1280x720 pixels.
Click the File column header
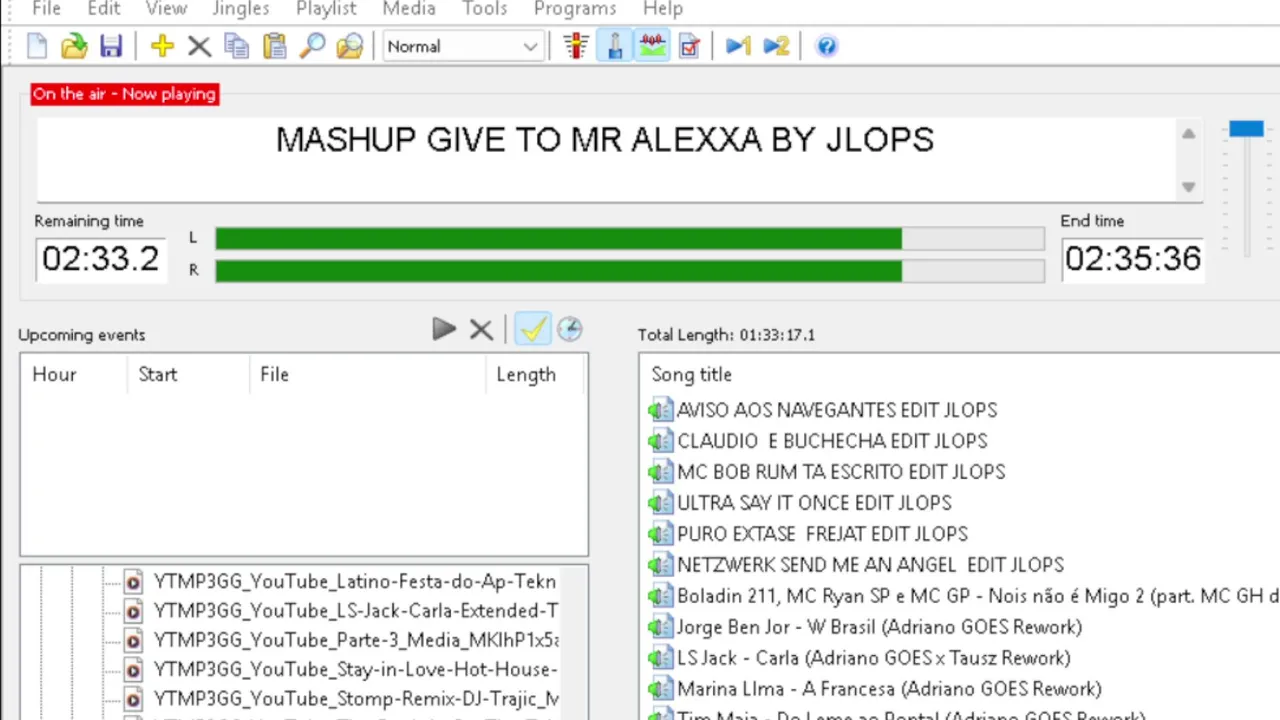coord(274,374)
